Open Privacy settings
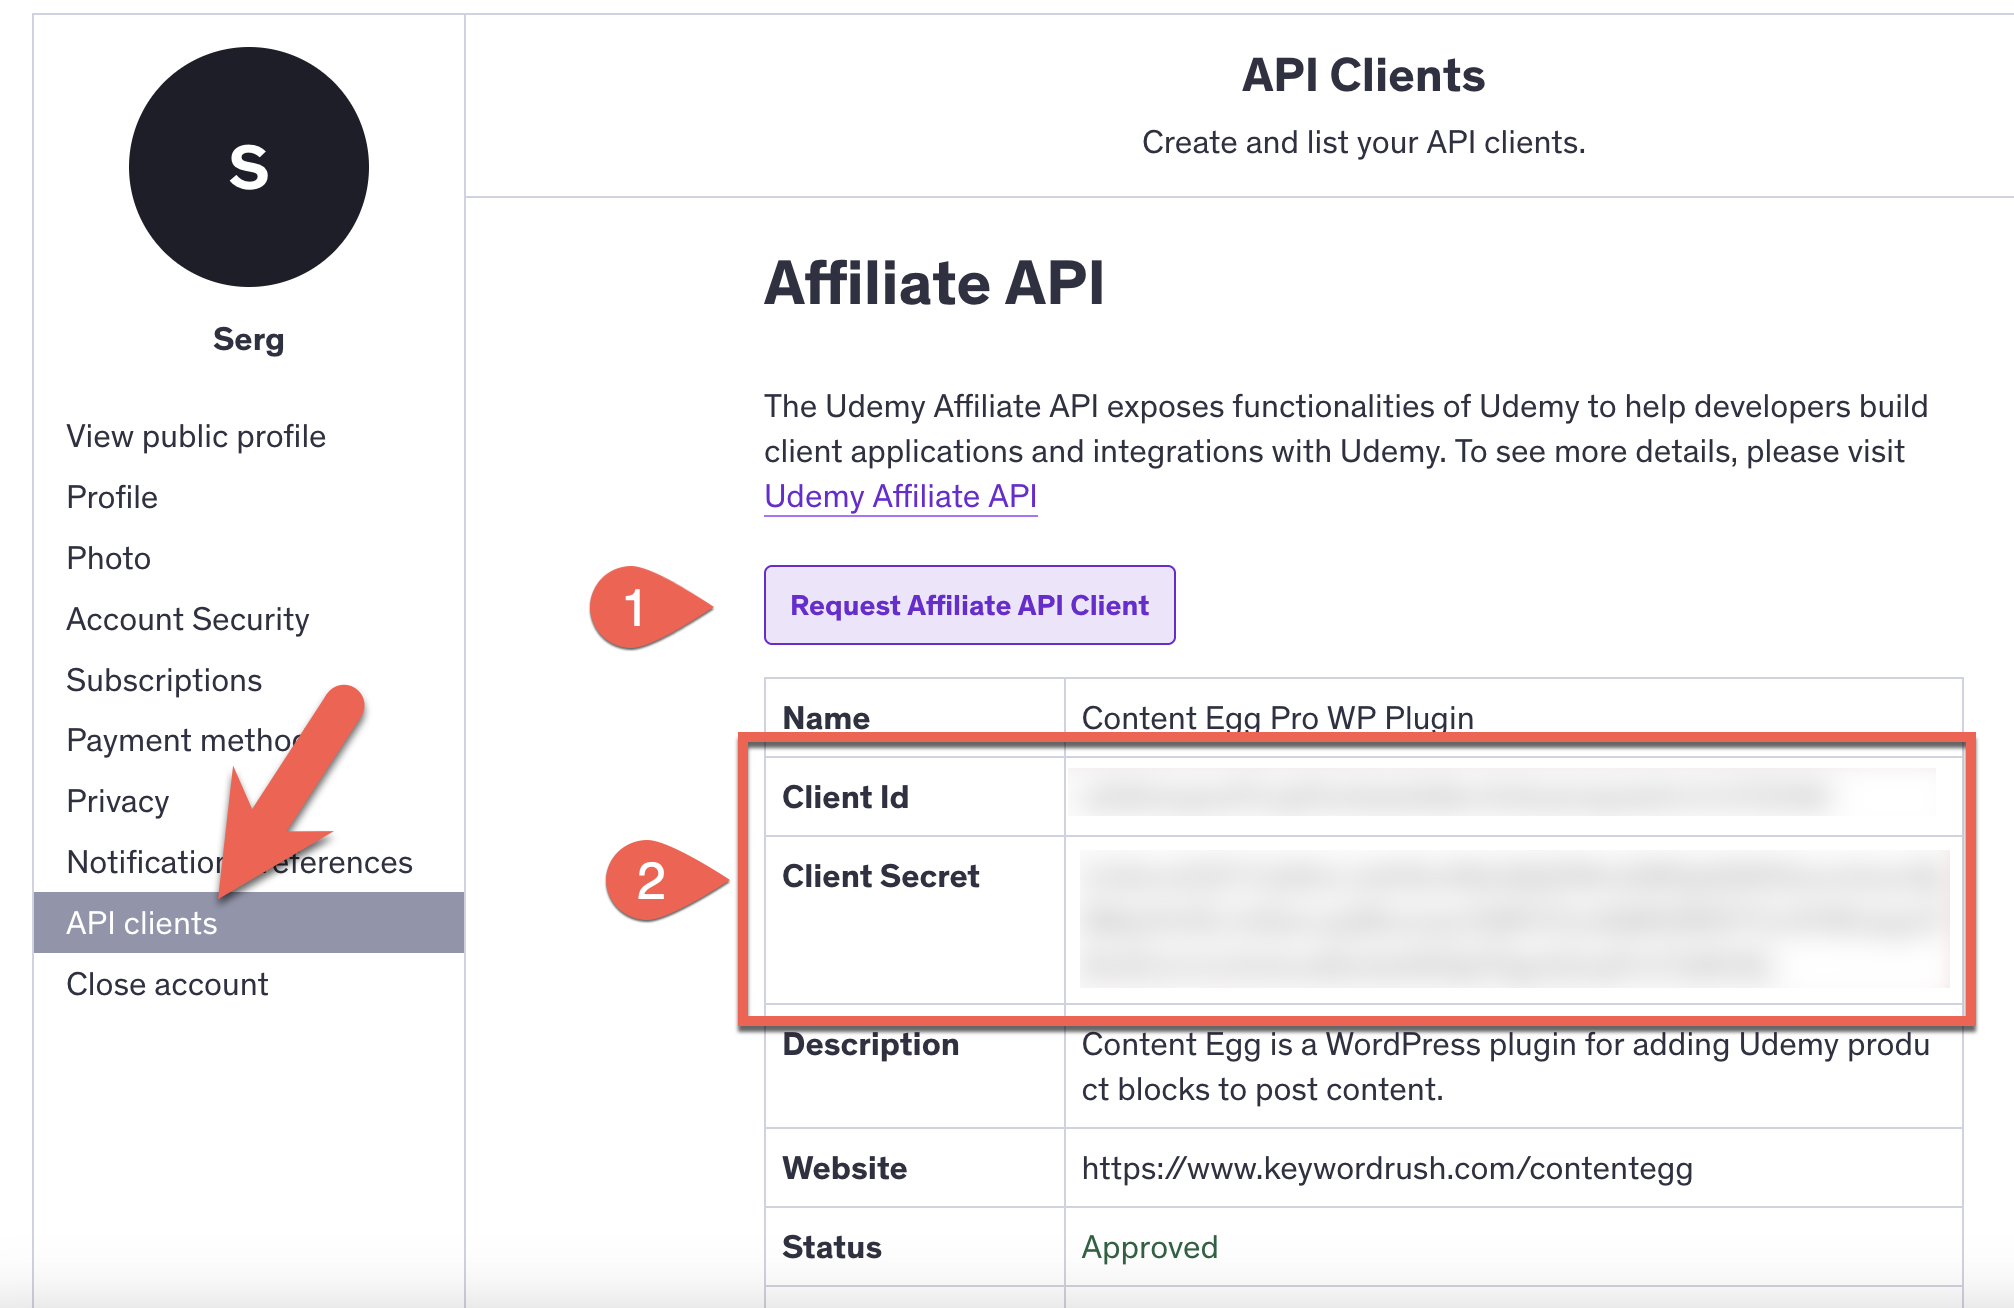The width and height of the screenshot is (2014, 1308). (117, 802)
